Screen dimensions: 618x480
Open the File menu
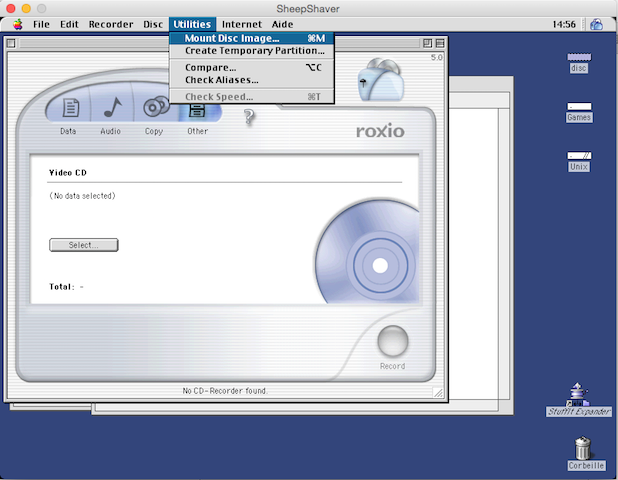tap(41, 24)
